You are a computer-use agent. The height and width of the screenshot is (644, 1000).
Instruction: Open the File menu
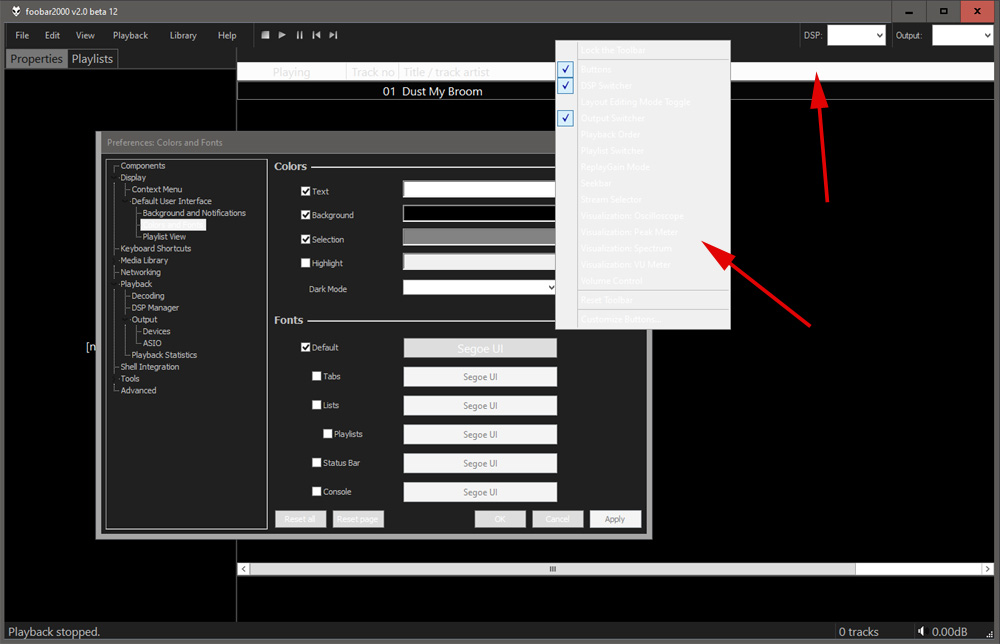coord(22,35)
